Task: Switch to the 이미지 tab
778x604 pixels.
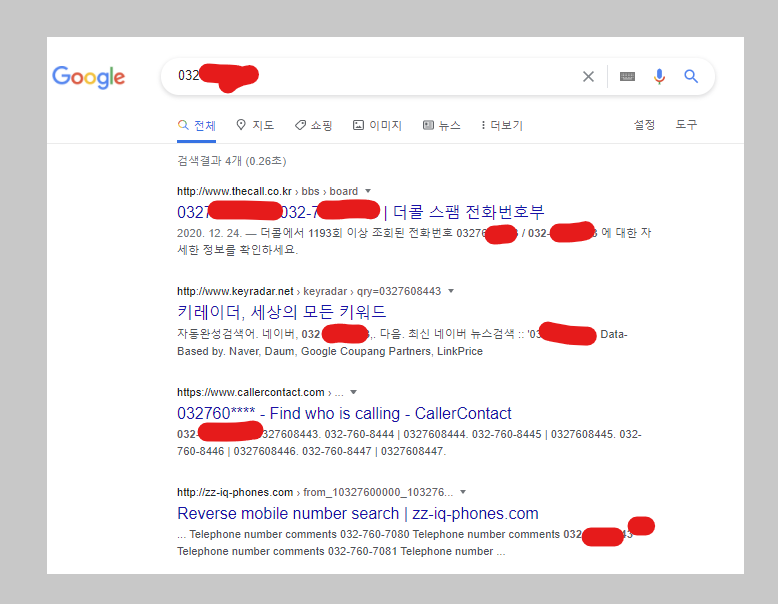Action: pos(377,126)
